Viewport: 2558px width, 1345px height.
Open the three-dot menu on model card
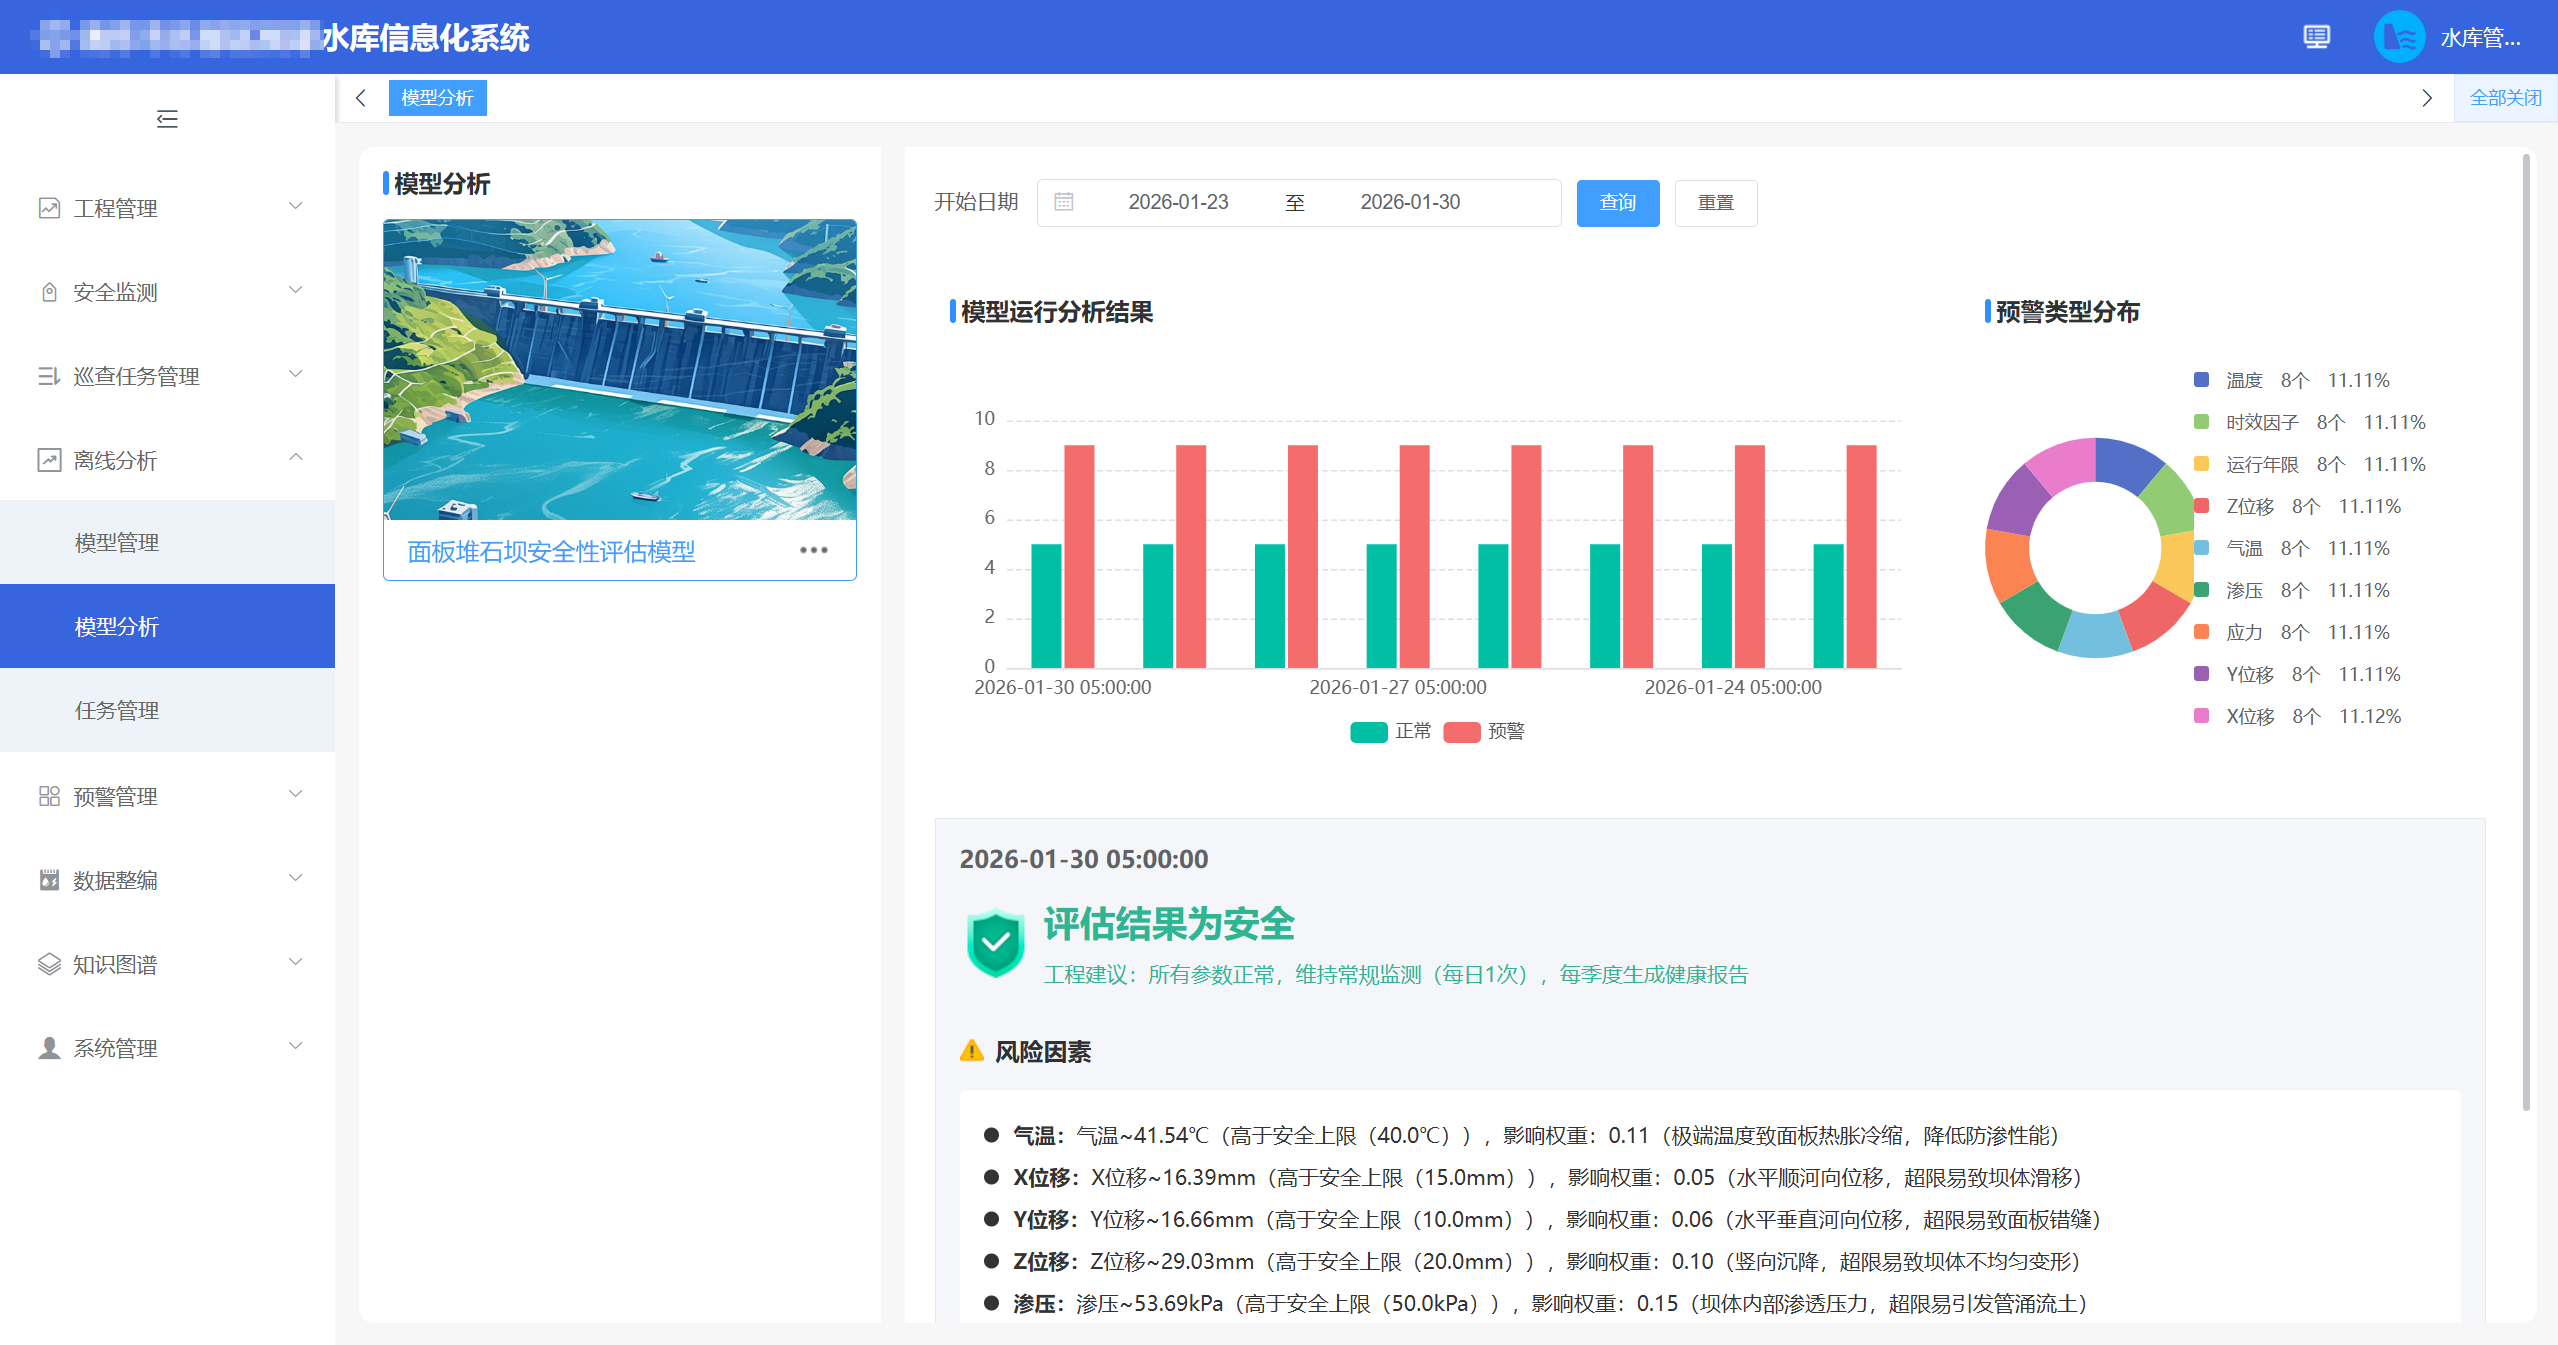(813, 550)
